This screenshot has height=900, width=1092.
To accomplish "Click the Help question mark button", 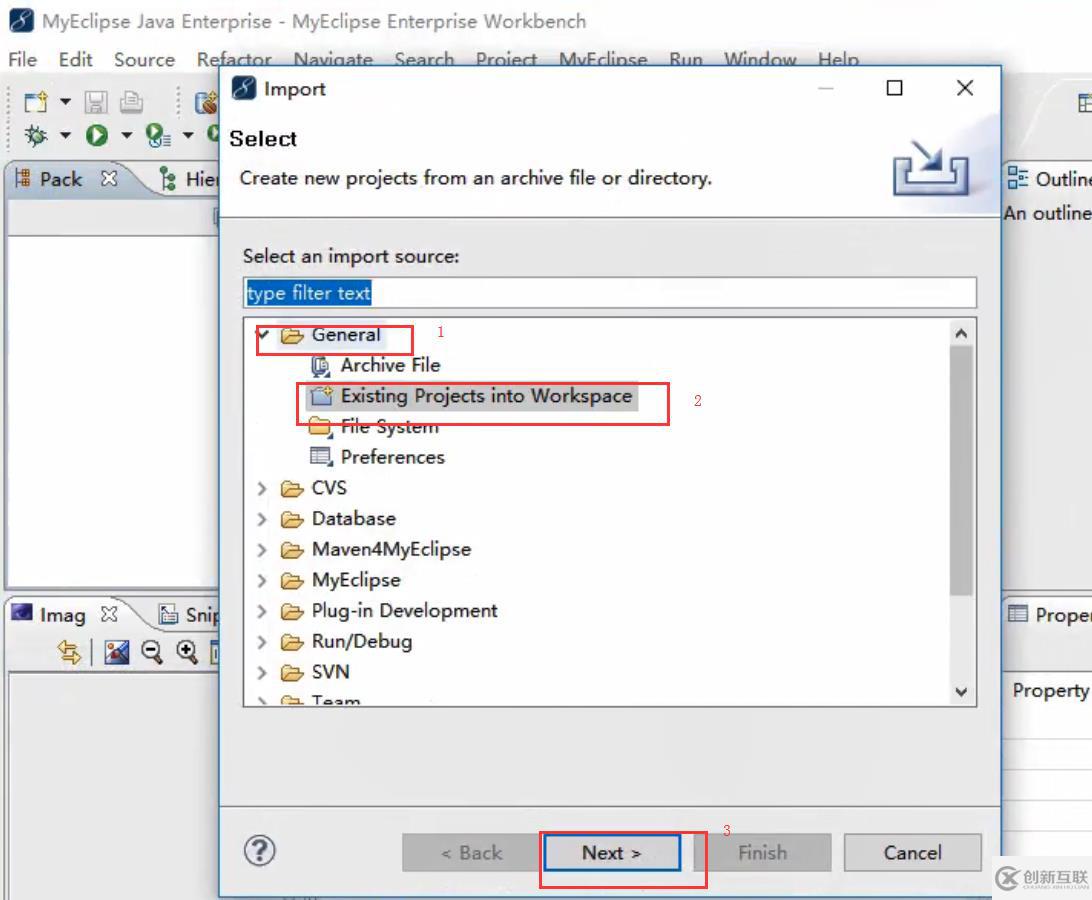I will click(260, 851).
